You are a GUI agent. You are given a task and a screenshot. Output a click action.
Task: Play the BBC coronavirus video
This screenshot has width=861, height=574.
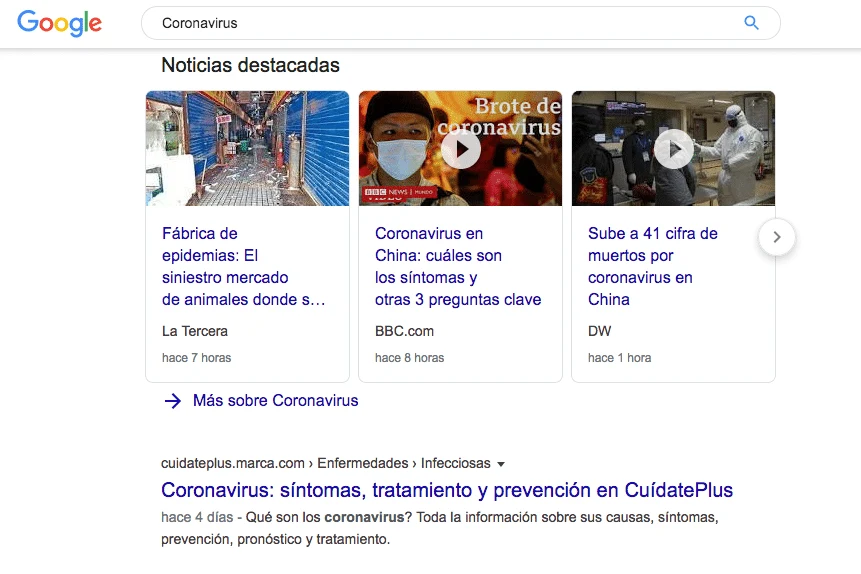pyautogui.click(x=461, y=149)
